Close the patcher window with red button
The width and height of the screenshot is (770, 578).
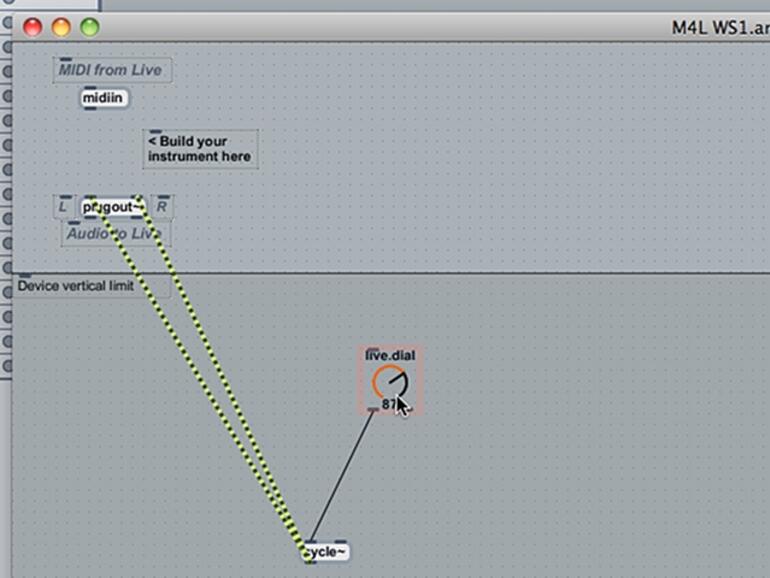pos(32,27)
